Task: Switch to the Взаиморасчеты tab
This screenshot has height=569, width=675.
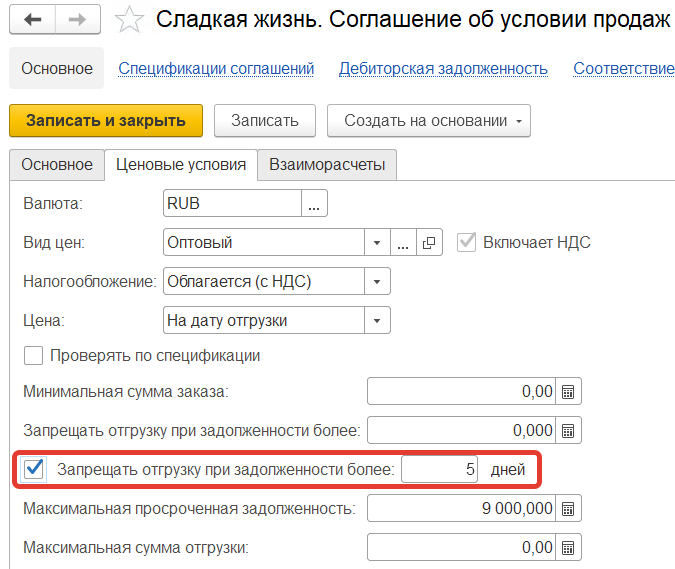Action: pos(327,165)
